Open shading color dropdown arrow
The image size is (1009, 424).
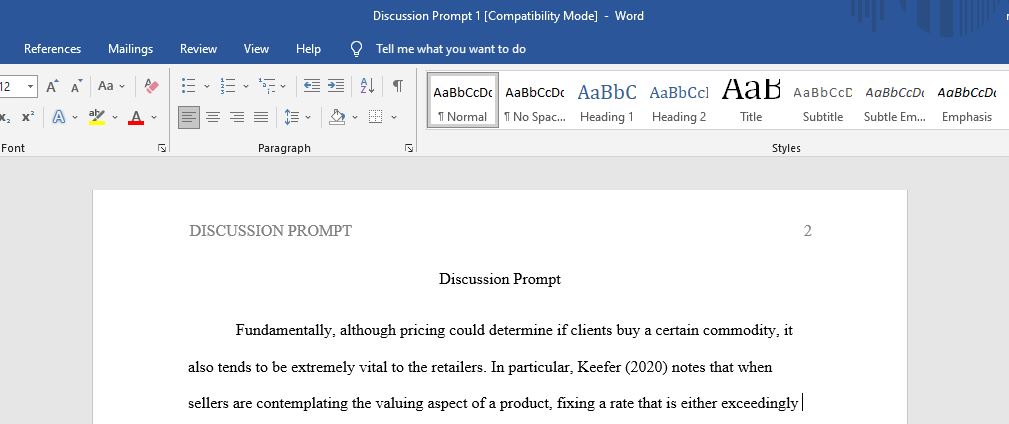(x=355, y=117)
